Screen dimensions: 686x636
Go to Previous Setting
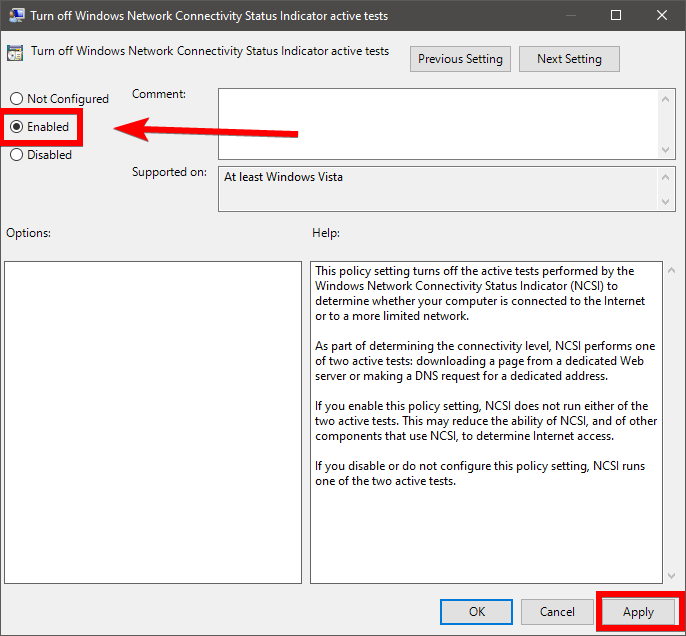pyautogui.click(x=460, y=59)
